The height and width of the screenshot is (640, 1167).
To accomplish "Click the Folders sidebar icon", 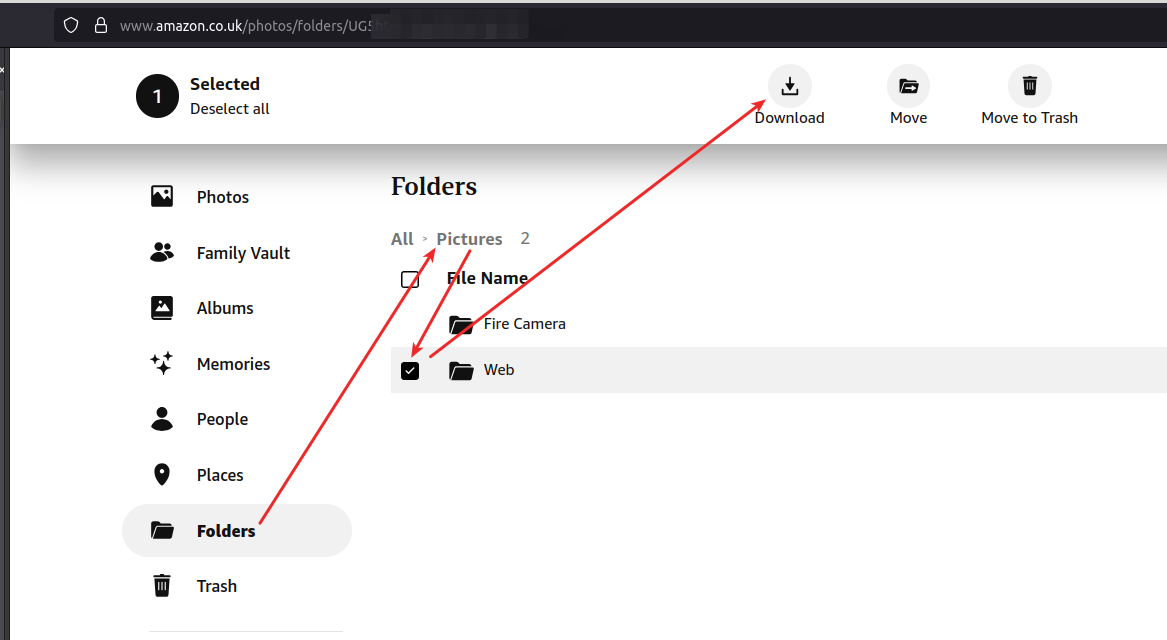I will click(162, 530).
